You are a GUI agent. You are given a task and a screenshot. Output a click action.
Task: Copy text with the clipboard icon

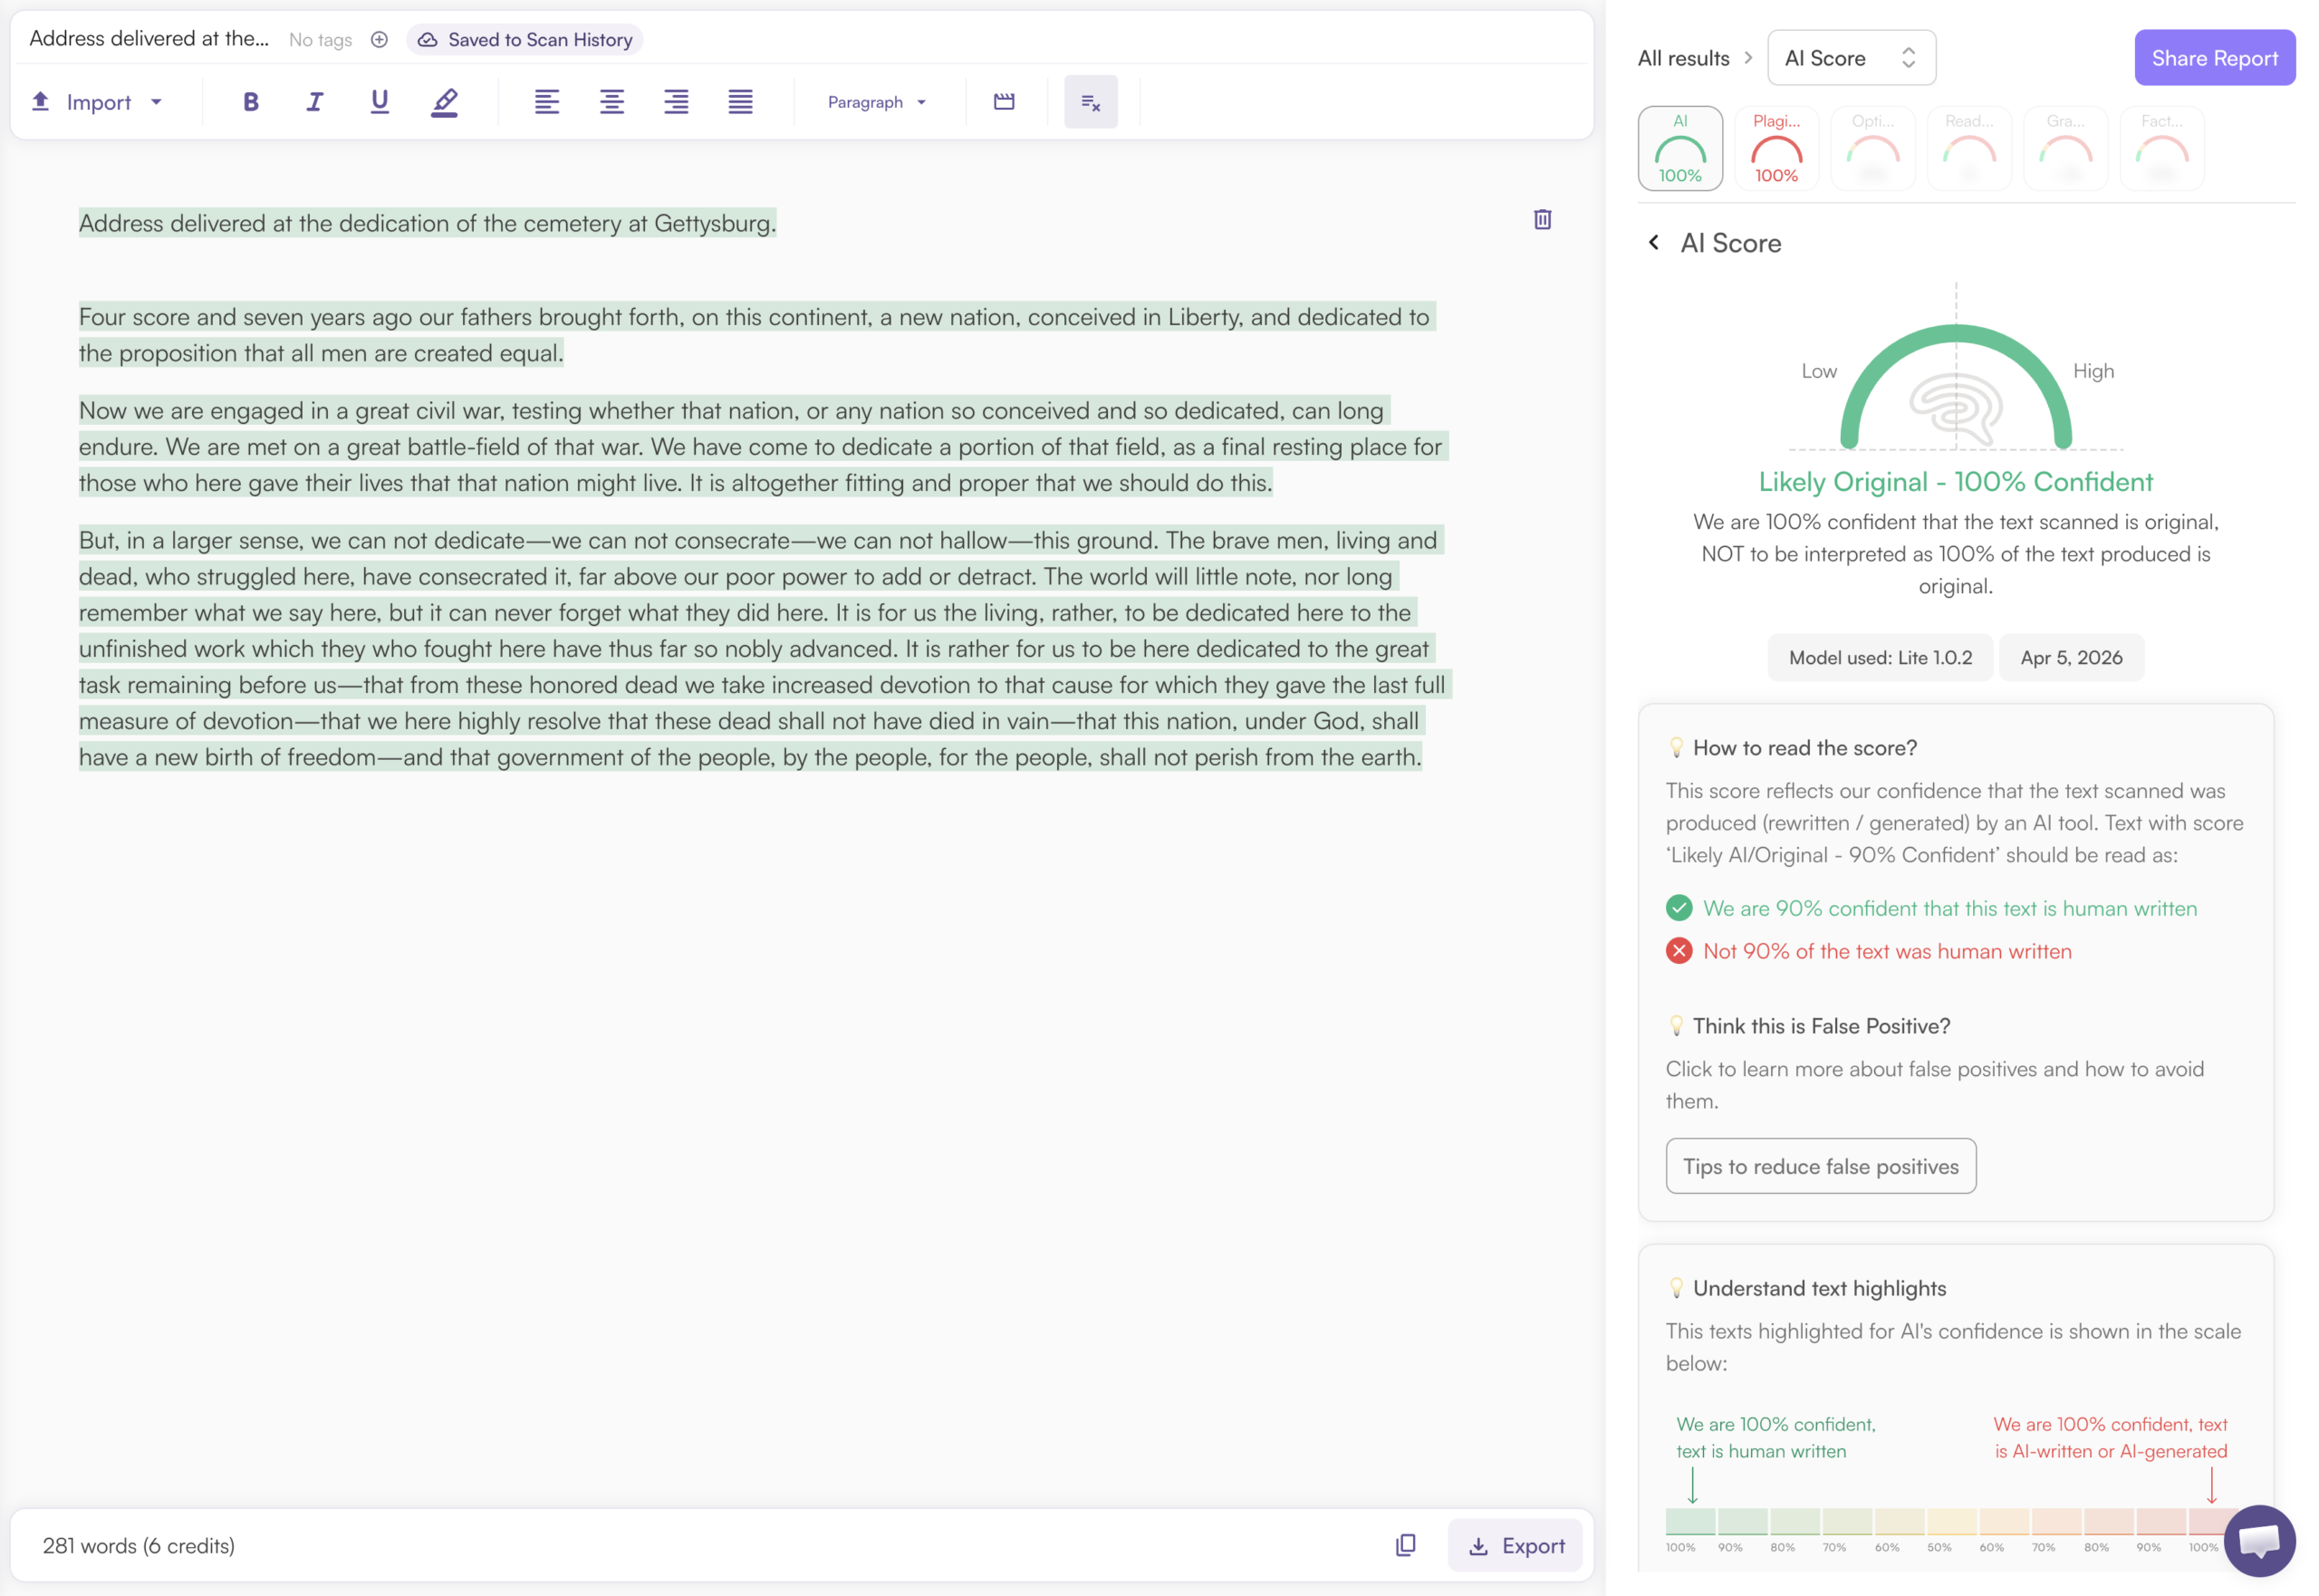click(x=1405, y=1545)
